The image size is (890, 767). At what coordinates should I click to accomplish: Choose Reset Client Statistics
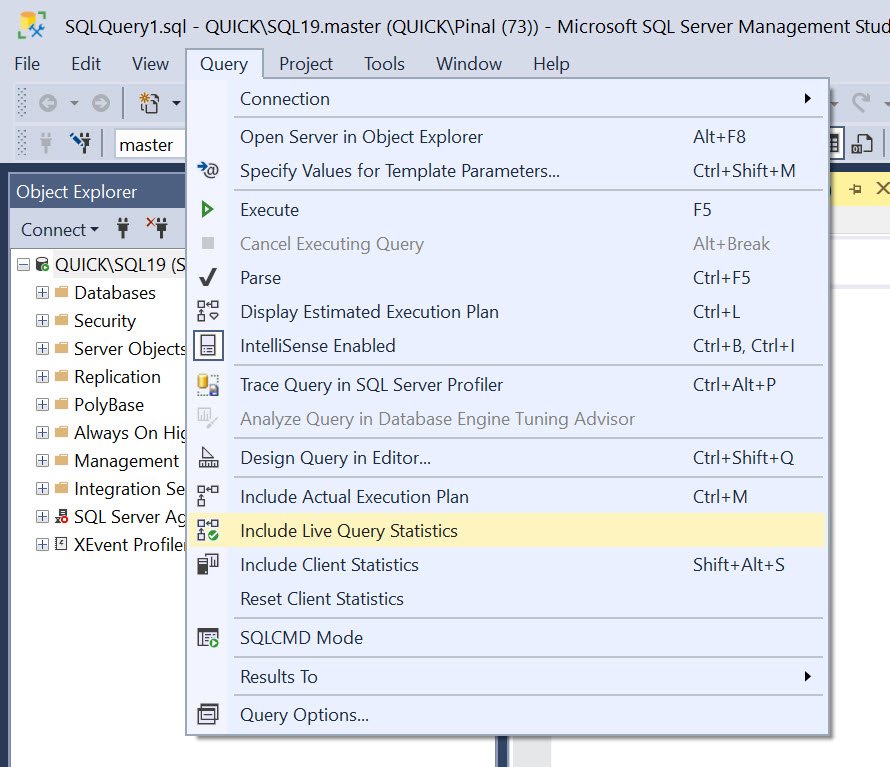(507, 599)
